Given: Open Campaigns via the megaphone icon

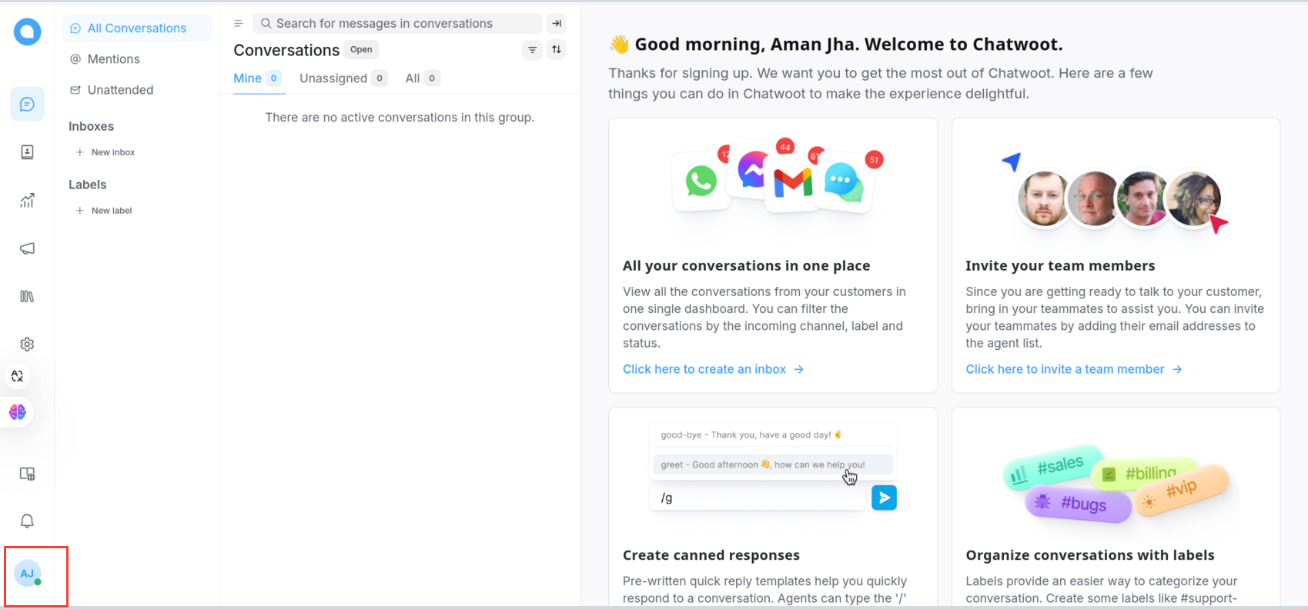Looking at the screenshot, I should tap(26, 248).
